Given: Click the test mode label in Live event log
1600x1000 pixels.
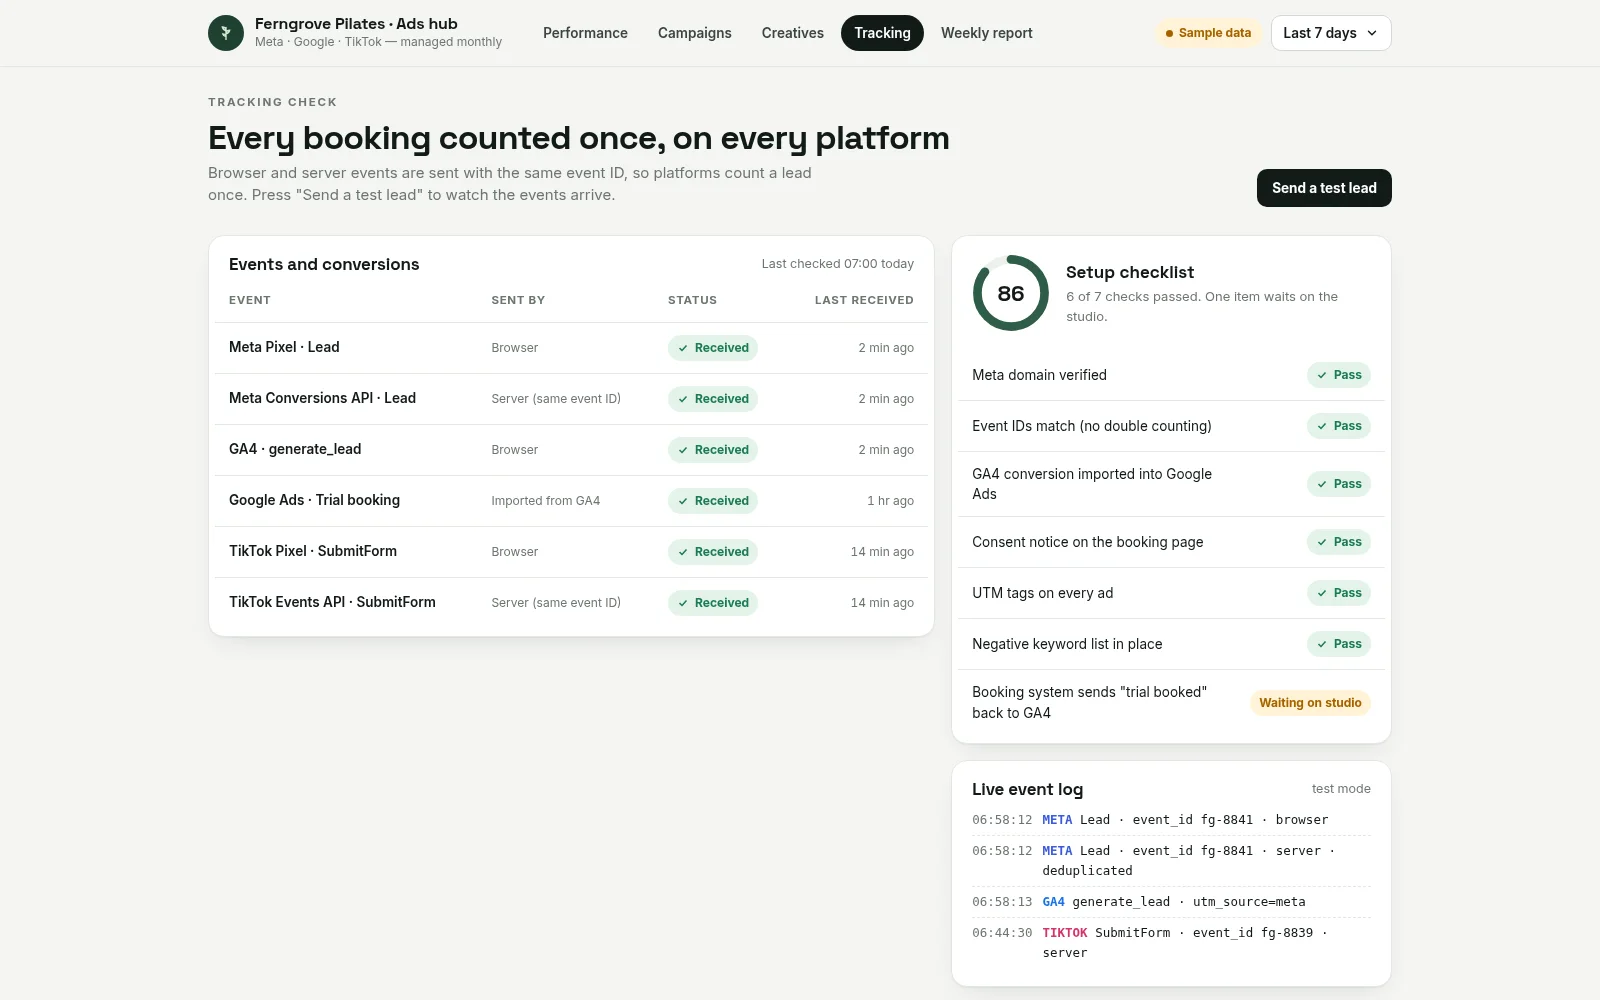Looking at the screenshot, I should 1341,789.
